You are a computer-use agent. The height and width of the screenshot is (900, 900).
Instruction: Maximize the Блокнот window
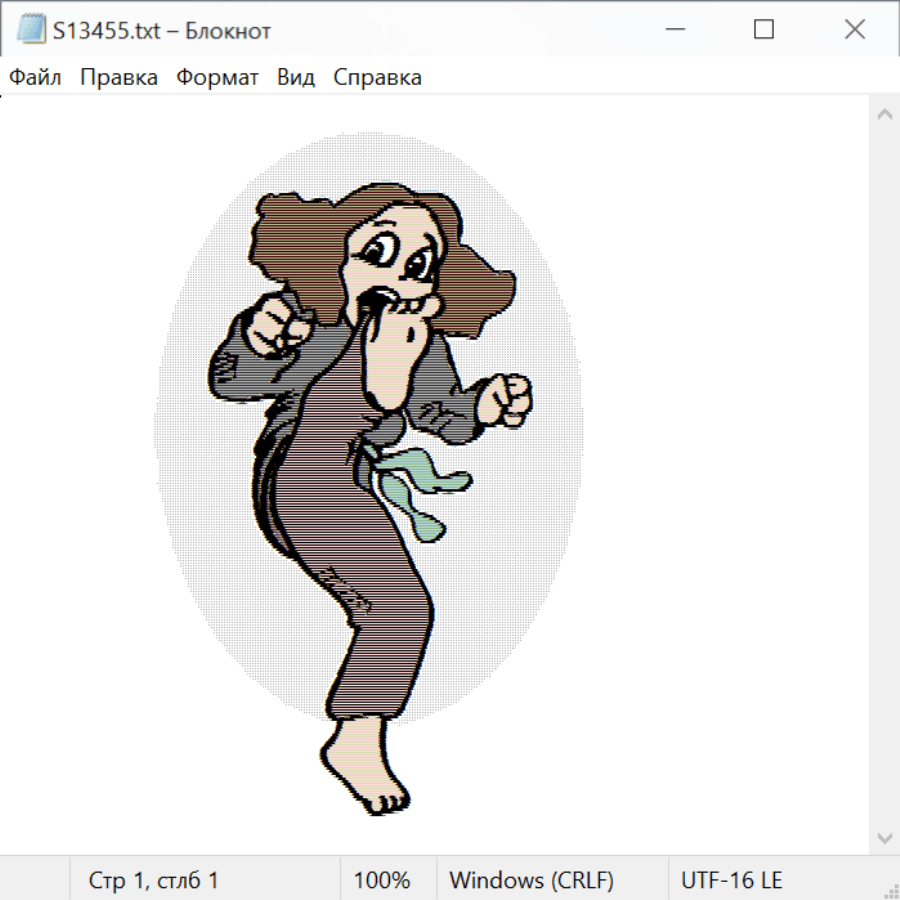(764, 30)
